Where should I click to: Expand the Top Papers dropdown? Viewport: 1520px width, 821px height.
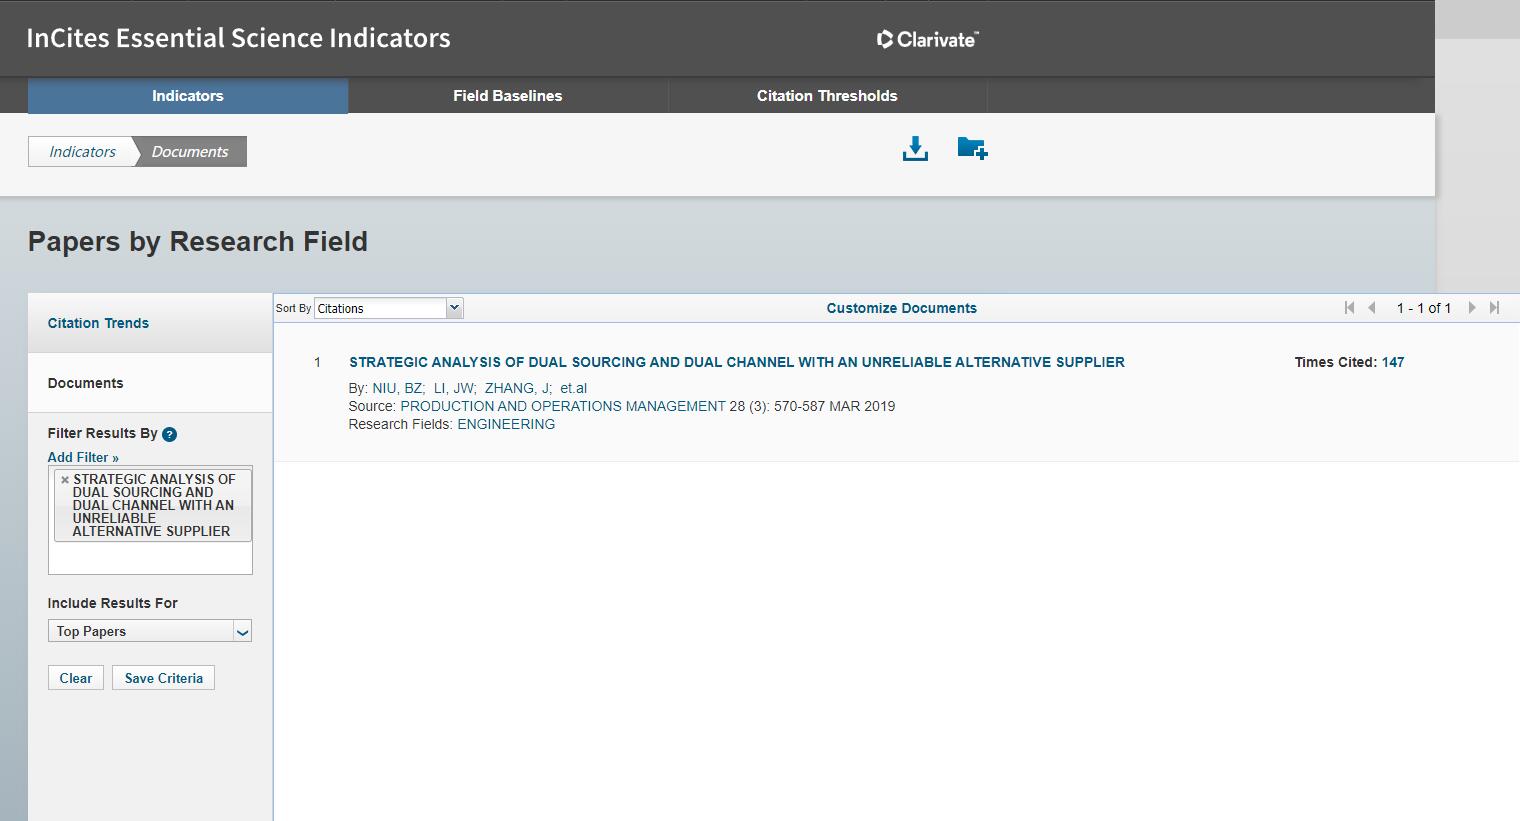click(x=150, y=631)
